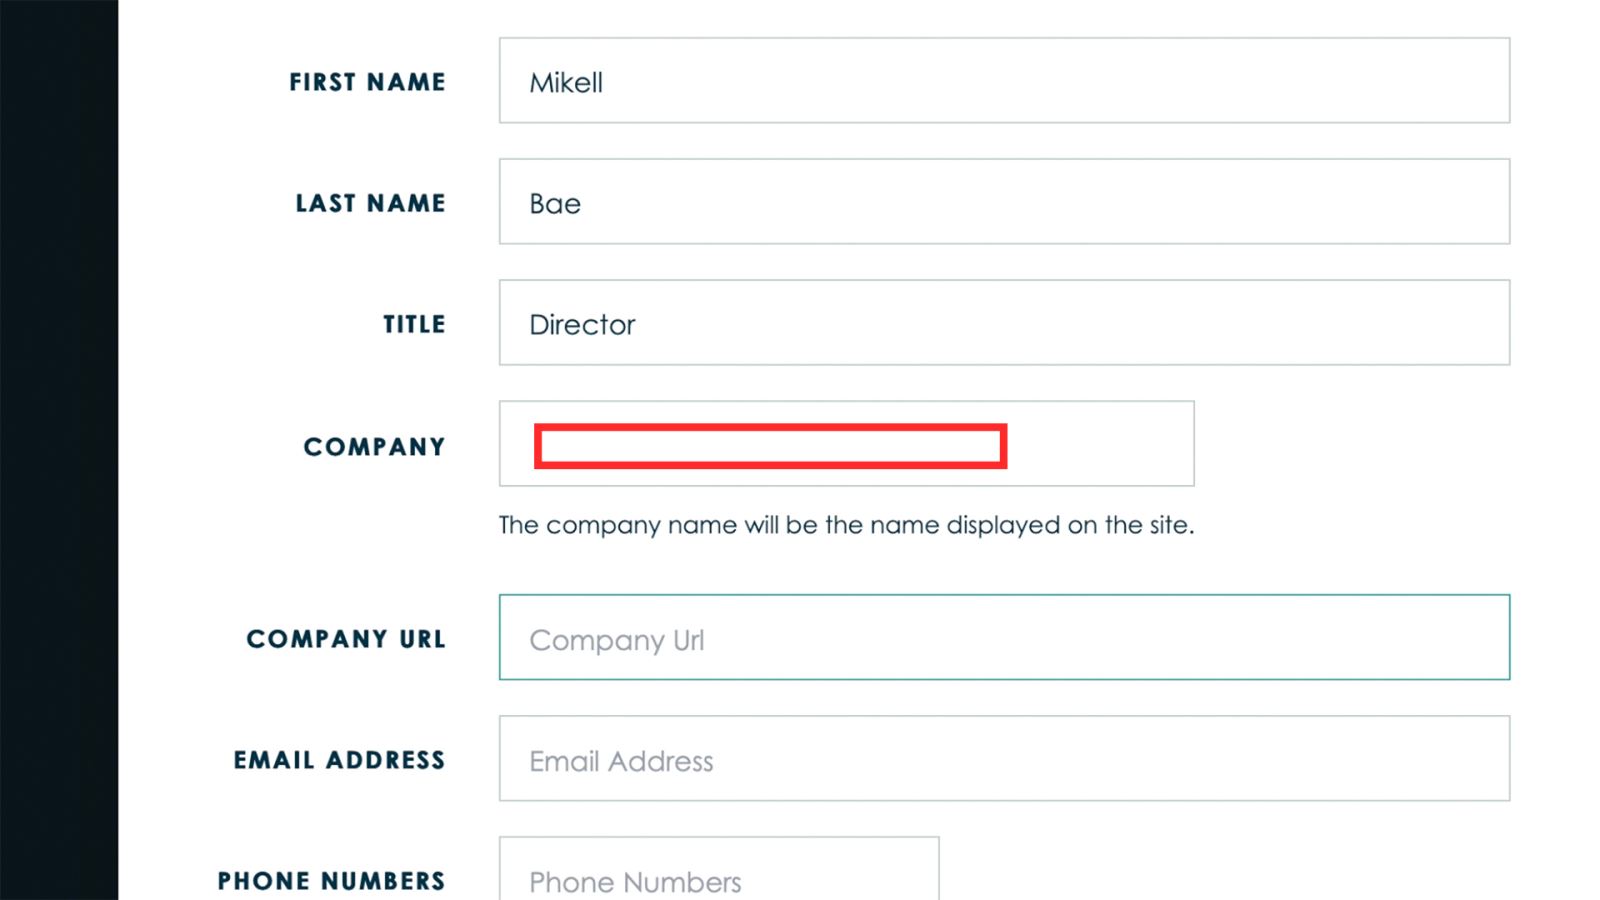
Task: Place cursor right after the word 'Mikell'
Action: (605, 83)
